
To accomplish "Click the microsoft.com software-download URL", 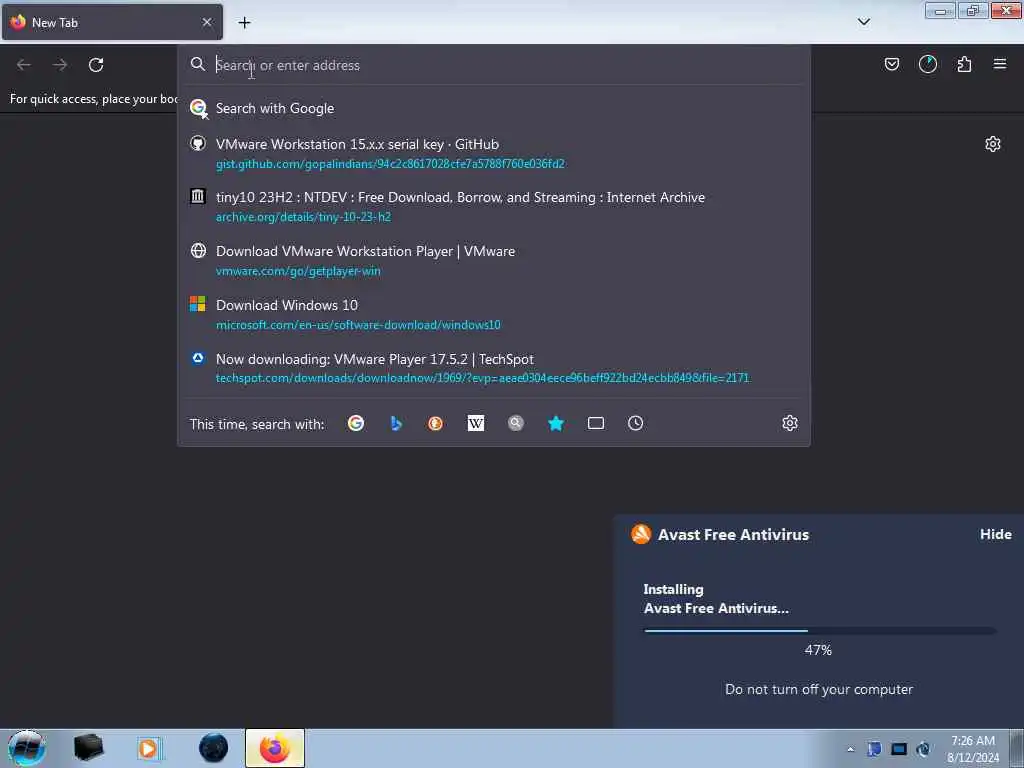I will tap(358, 325).
